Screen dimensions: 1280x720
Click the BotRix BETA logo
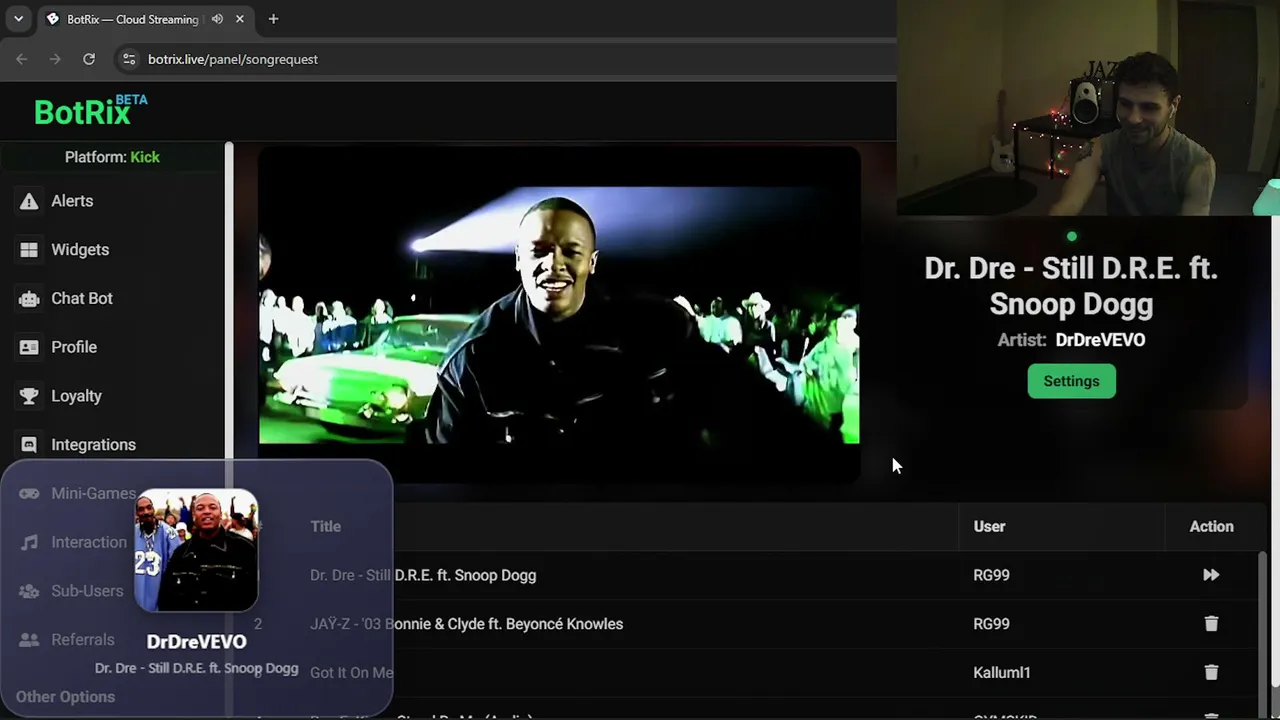[90, 110]
